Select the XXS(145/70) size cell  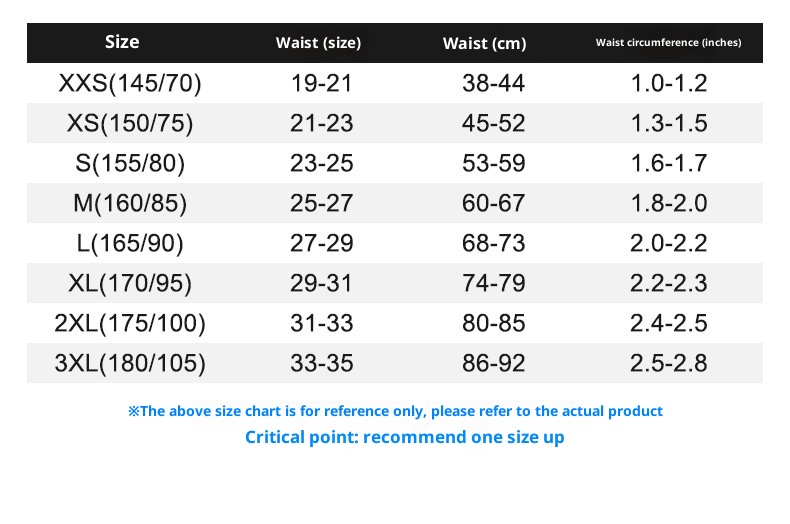coord(130,84)
